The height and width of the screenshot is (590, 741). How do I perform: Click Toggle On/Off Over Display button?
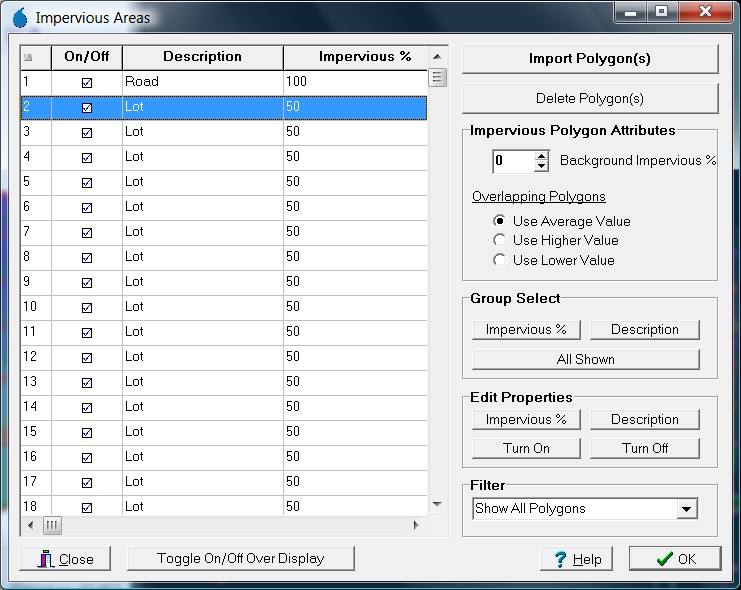pyautogui.click(x=240, y=558)
